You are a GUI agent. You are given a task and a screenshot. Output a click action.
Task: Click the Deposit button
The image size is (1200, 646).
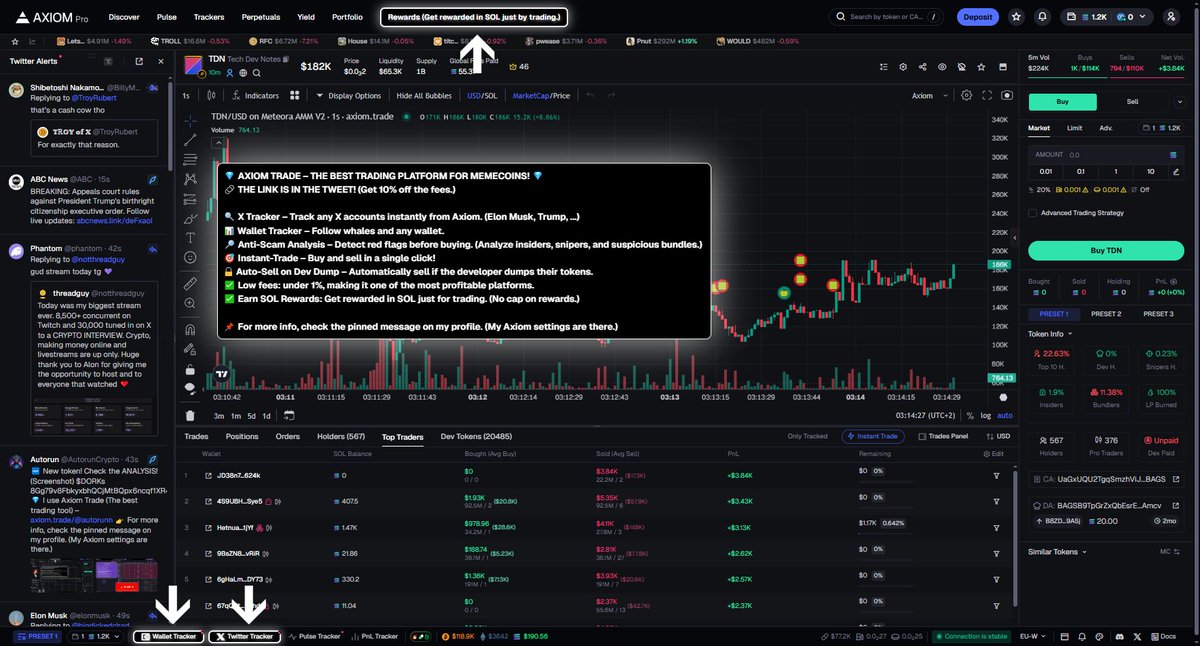click(977, 17)
